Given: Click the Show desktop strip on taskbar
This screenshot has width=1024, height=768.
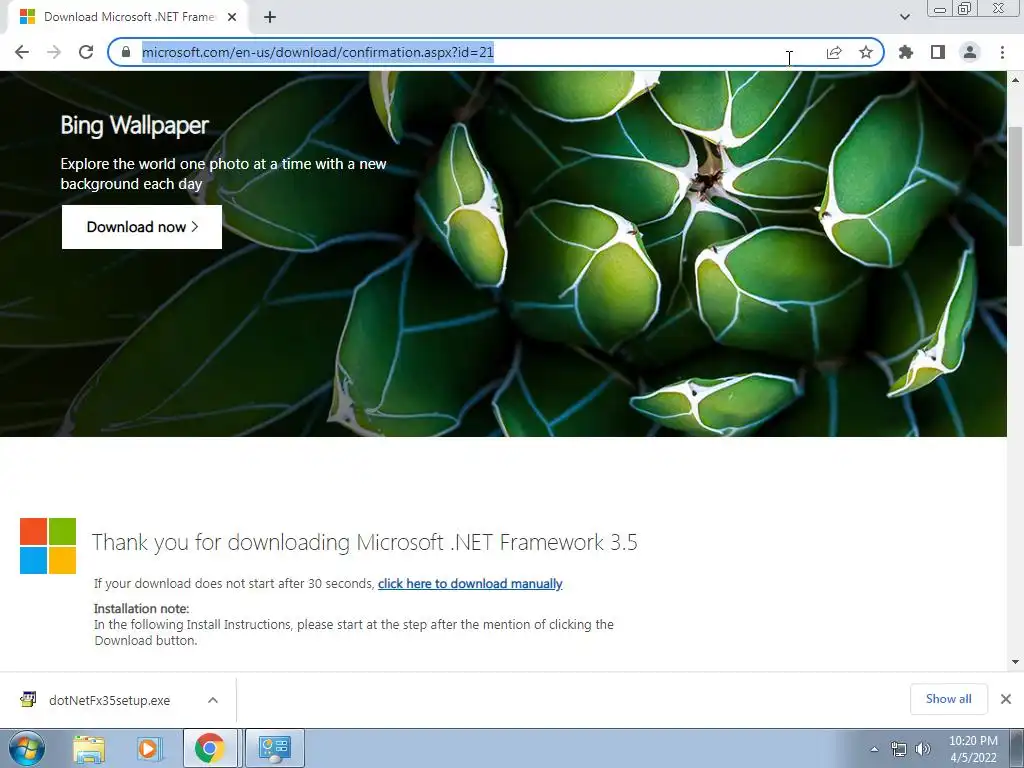Looking at the screenshot, I should click(1017, 748).
